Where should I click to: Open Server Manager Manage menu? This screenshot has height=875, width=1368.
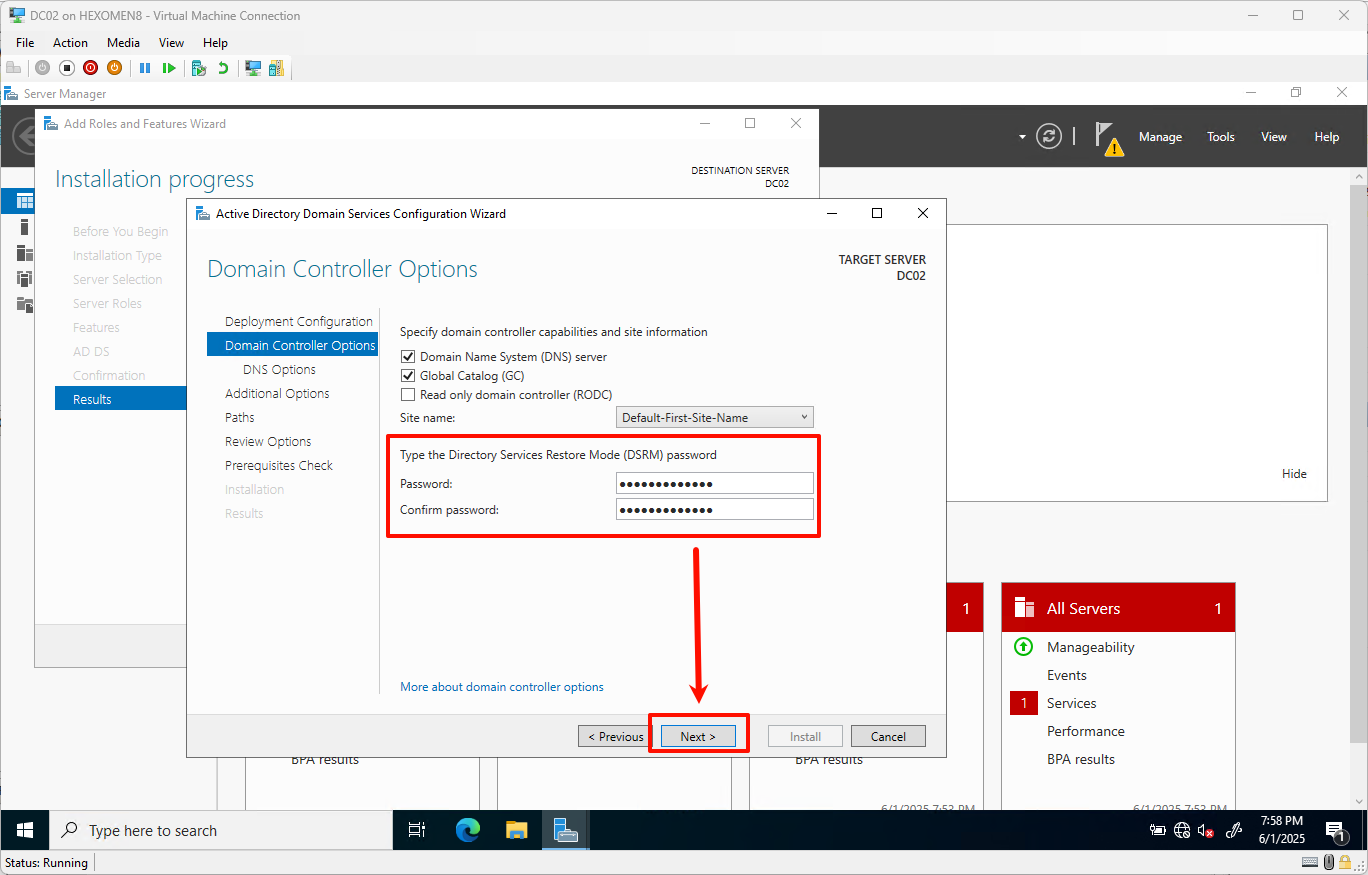(x=1160, y=137)
